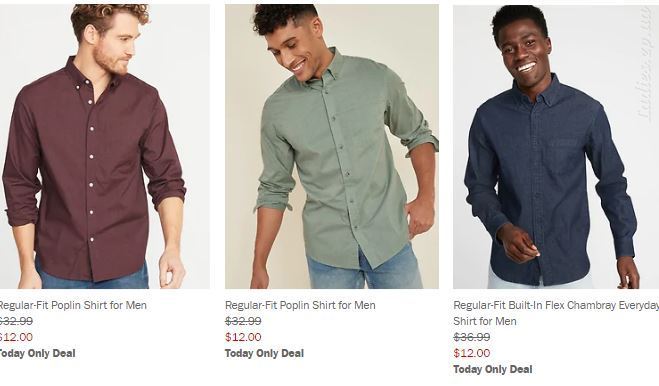Open Regular-Fit Built-In Flex Chambray Everyday link

[x=556, y=305]
